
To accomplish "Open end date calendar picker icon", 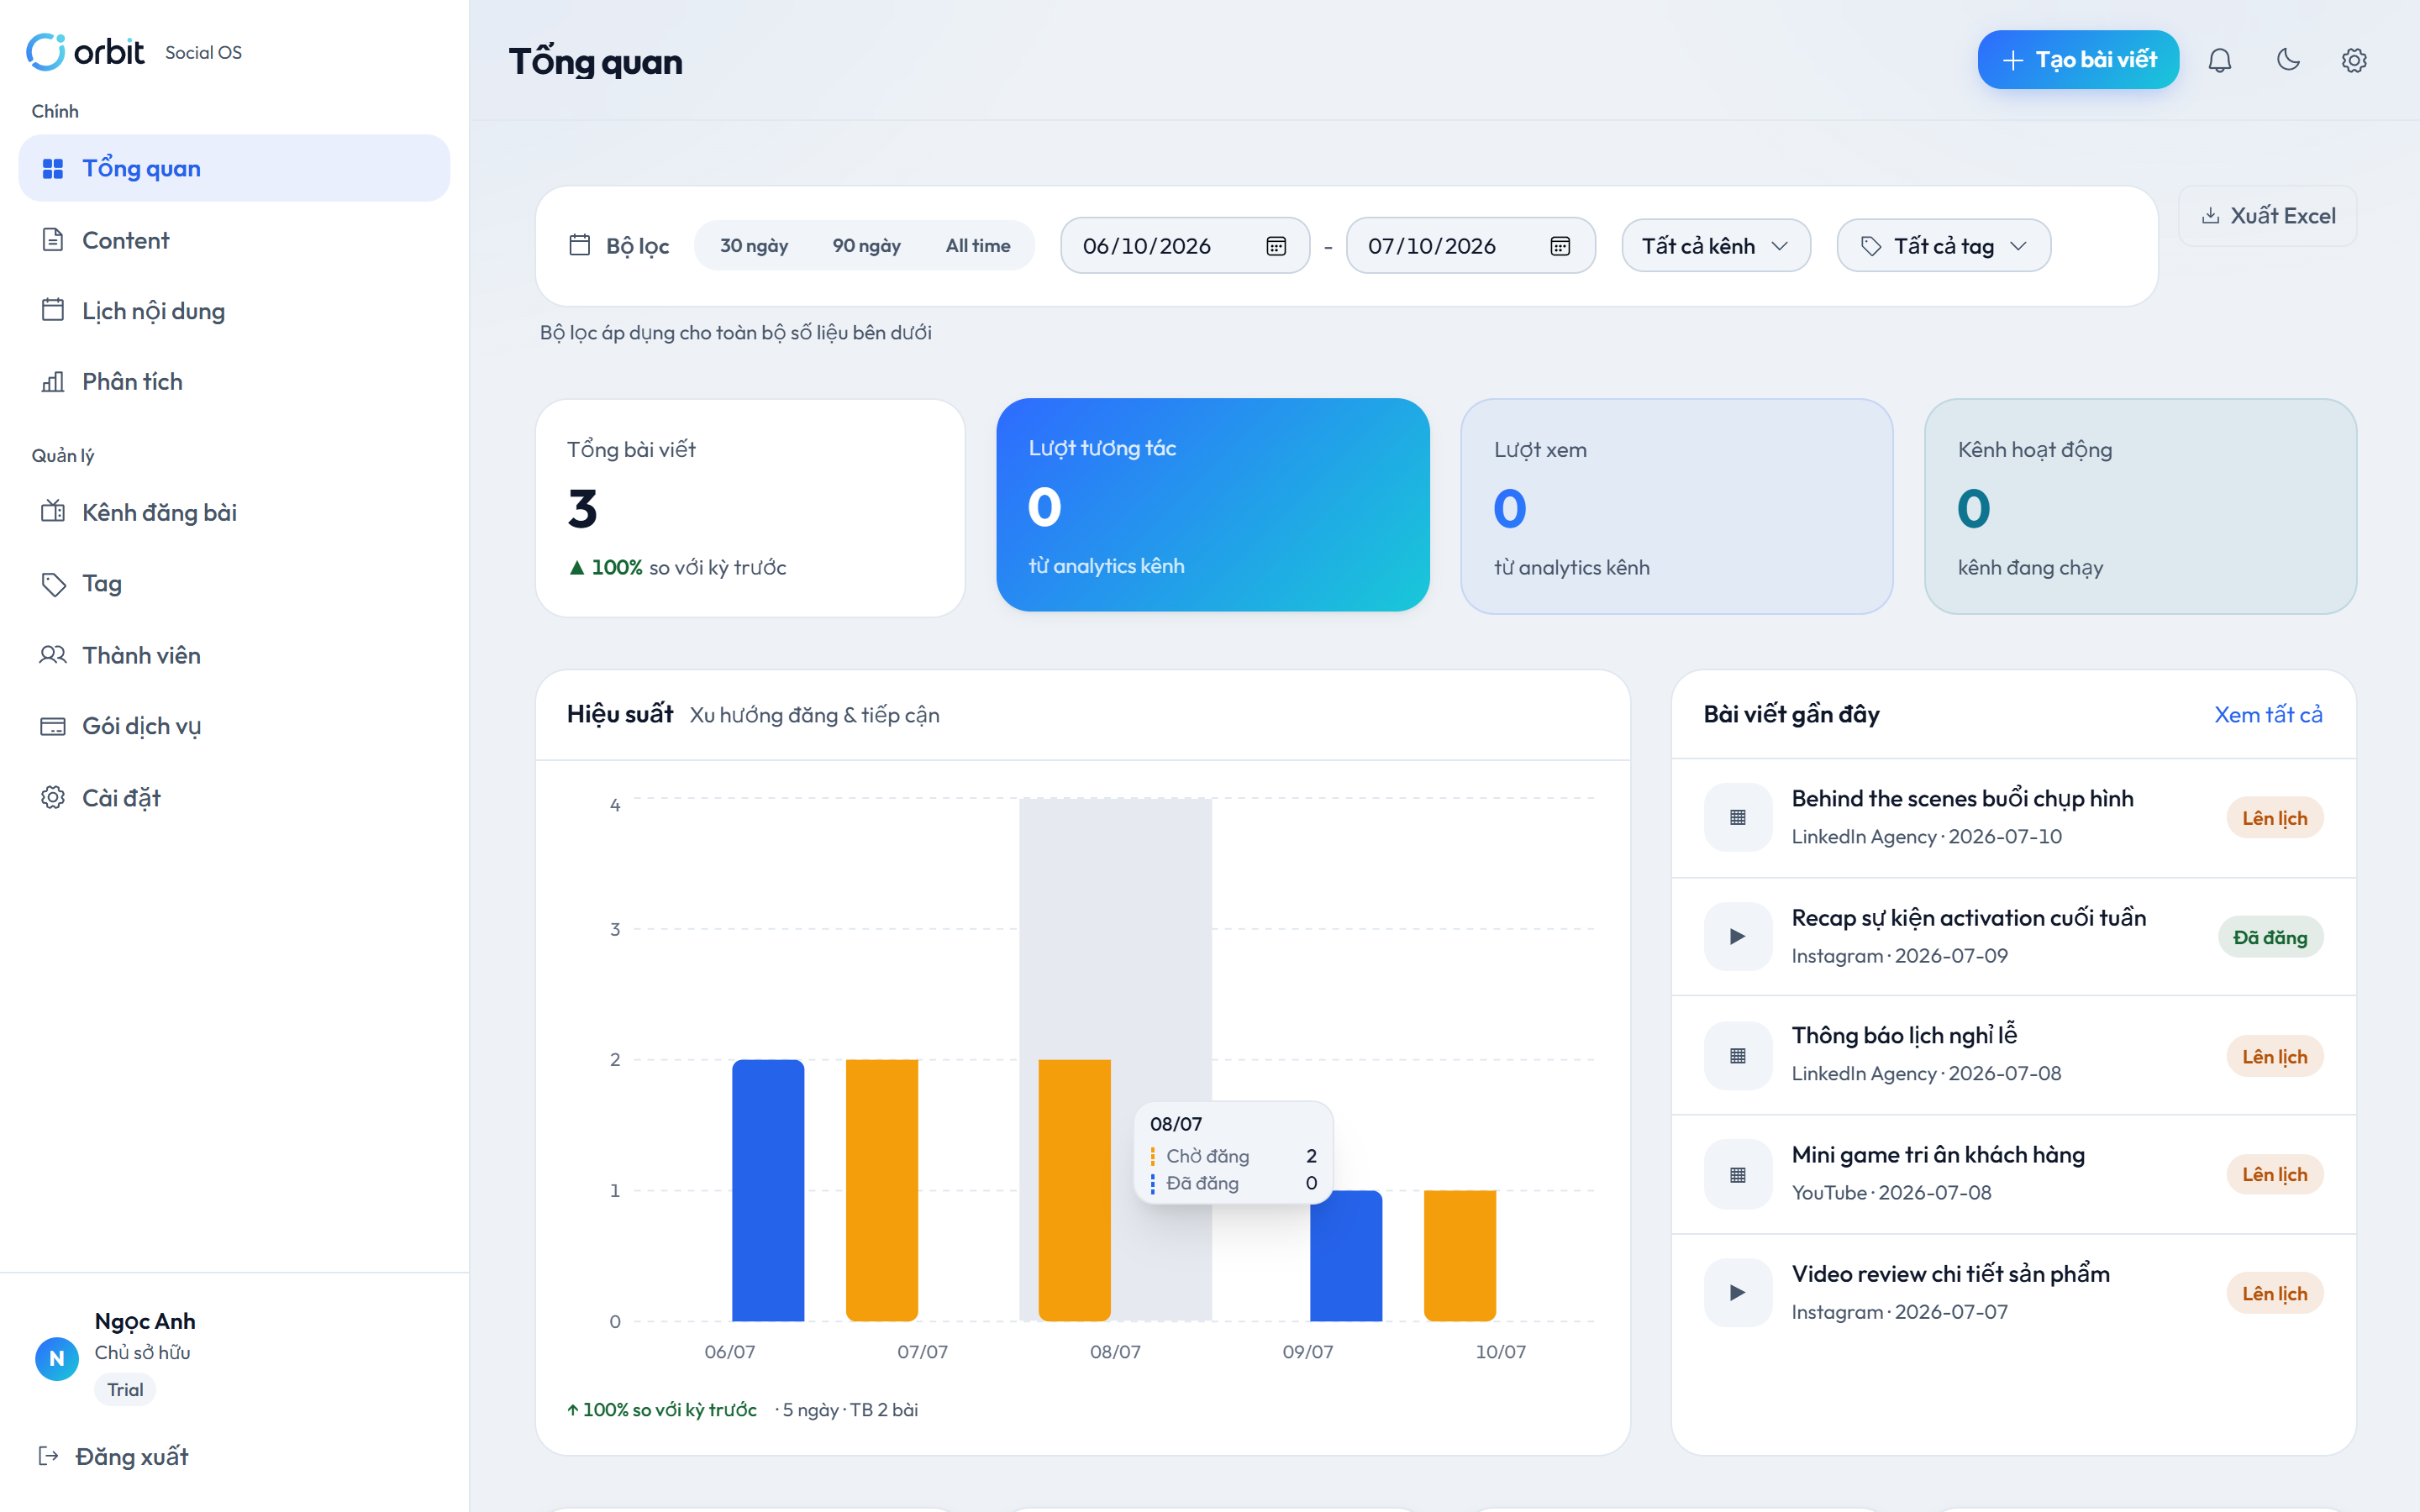I will 1560,246.
